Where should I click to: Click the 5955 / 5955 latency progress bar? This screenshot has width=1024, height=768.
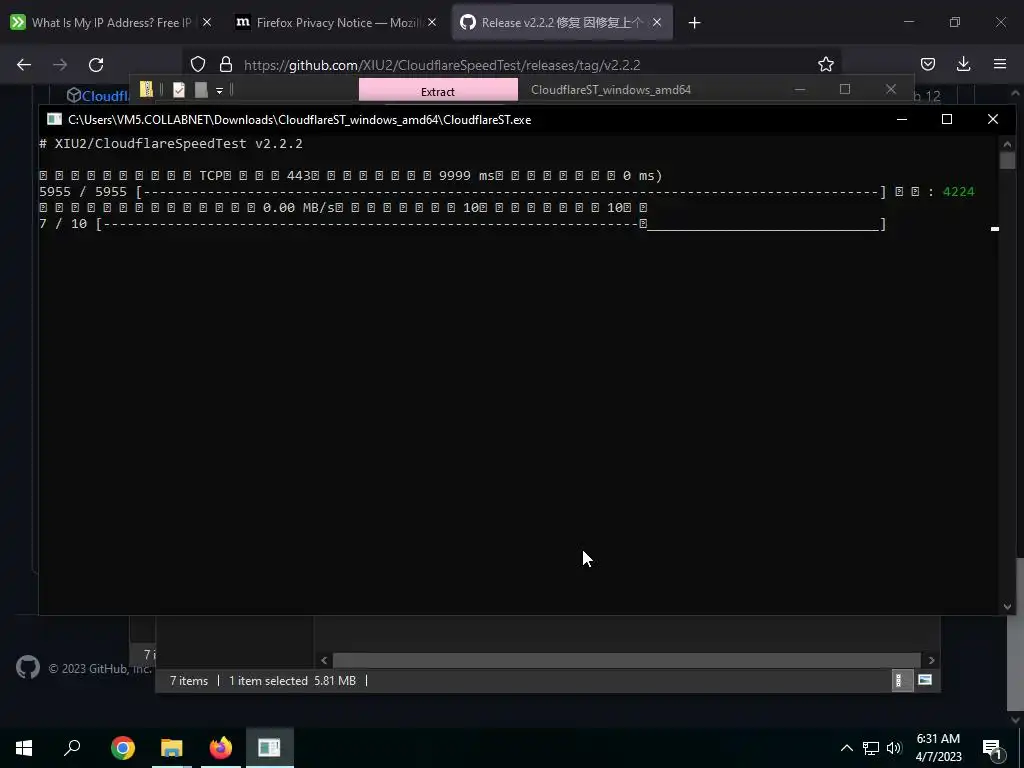point(511,191)
